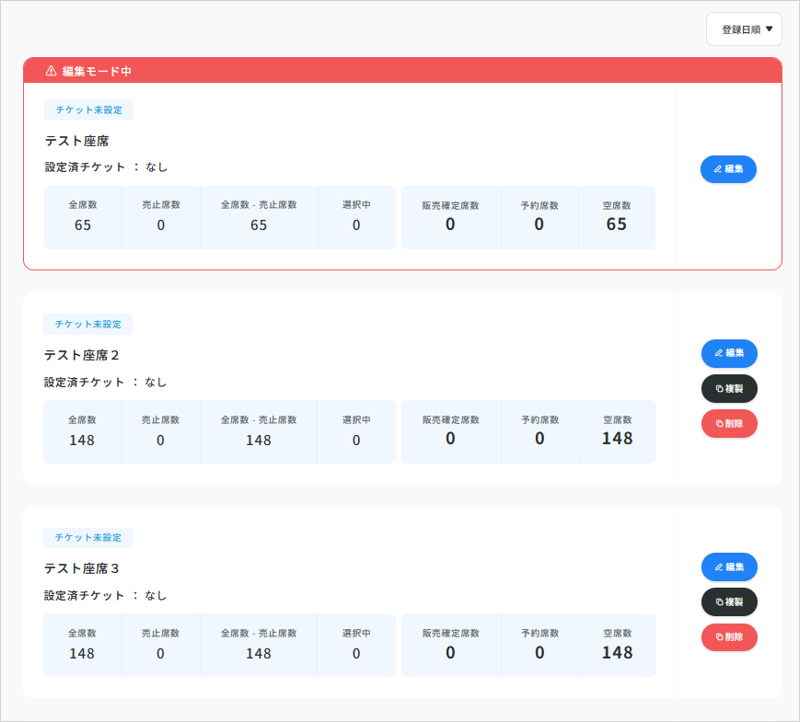Select チケット未設定 badge above テスト座席２
The image size is (800, 722).
coord(88,324)
